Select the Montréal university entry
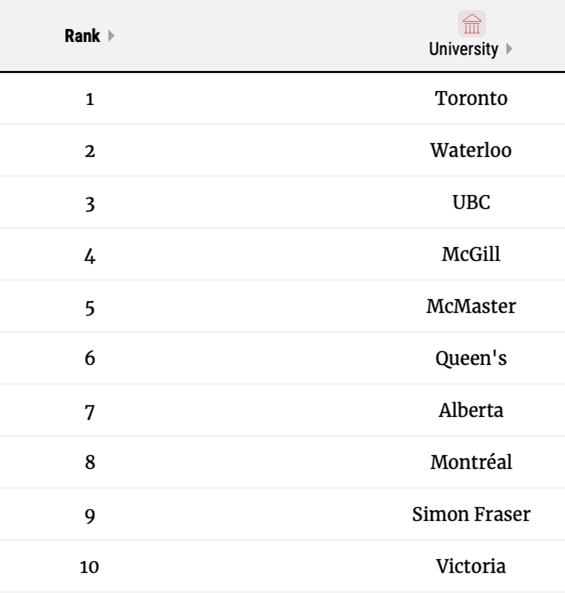The width and height of the screenshot is (565, 593). pyautogui.click(x=471, y=462)
